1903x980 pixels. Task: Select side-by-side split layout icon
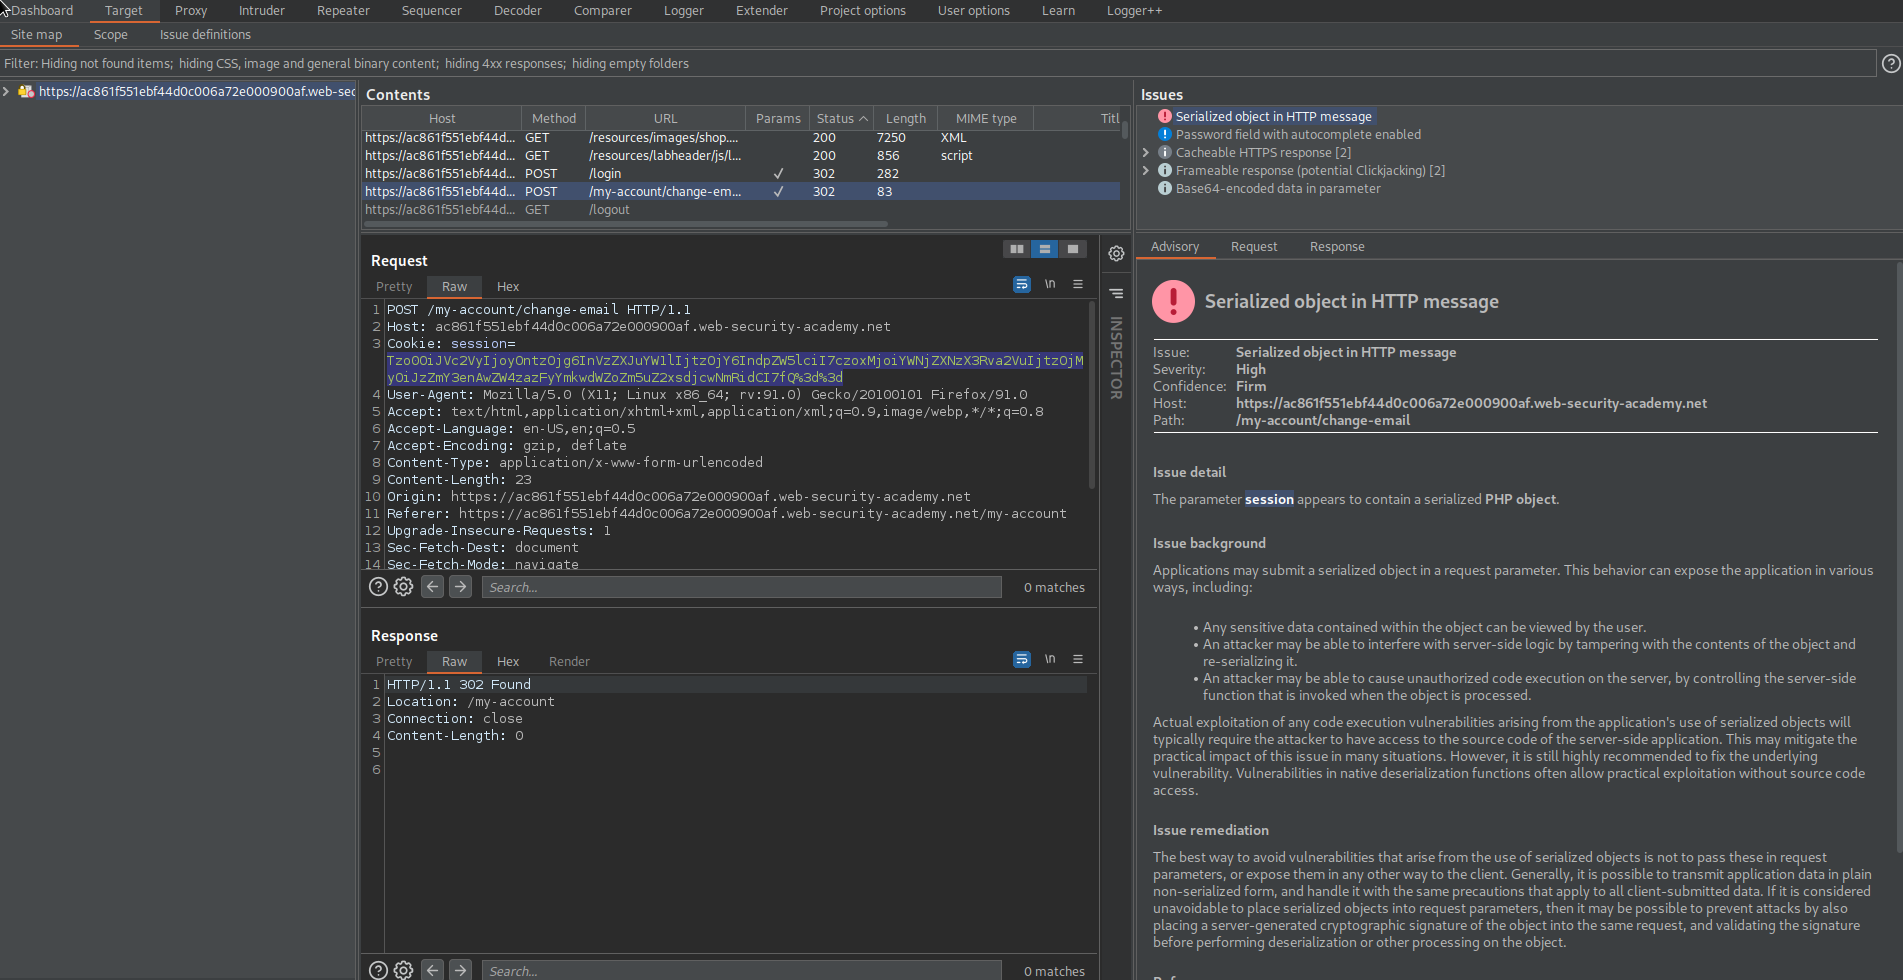(1017, 249)
